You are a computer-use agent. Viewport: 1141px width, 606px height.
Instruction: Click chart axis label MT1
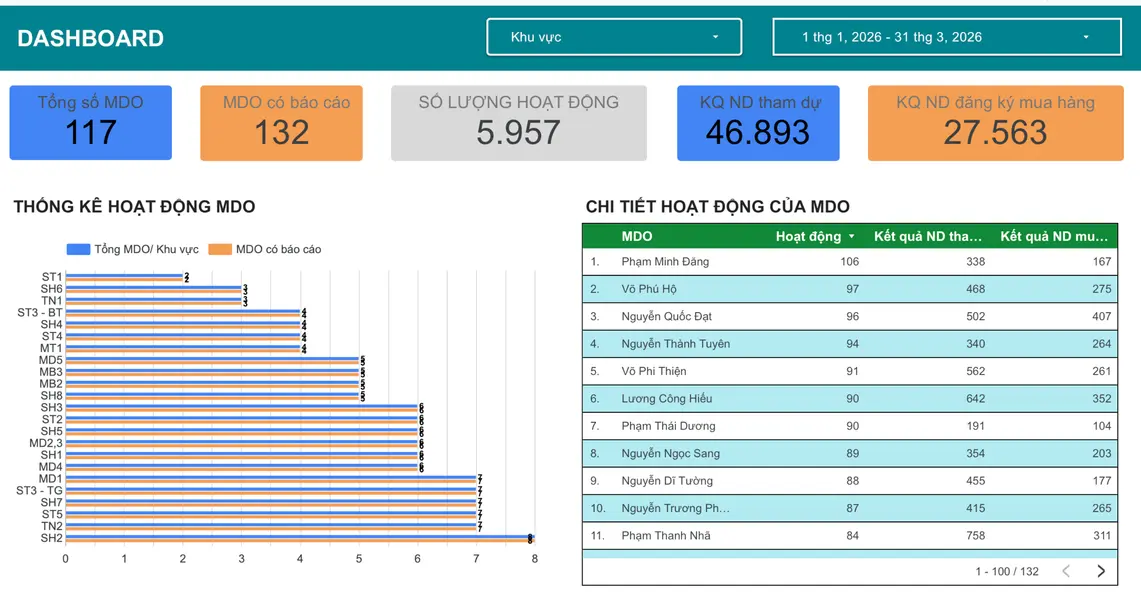tap(52, 348)
